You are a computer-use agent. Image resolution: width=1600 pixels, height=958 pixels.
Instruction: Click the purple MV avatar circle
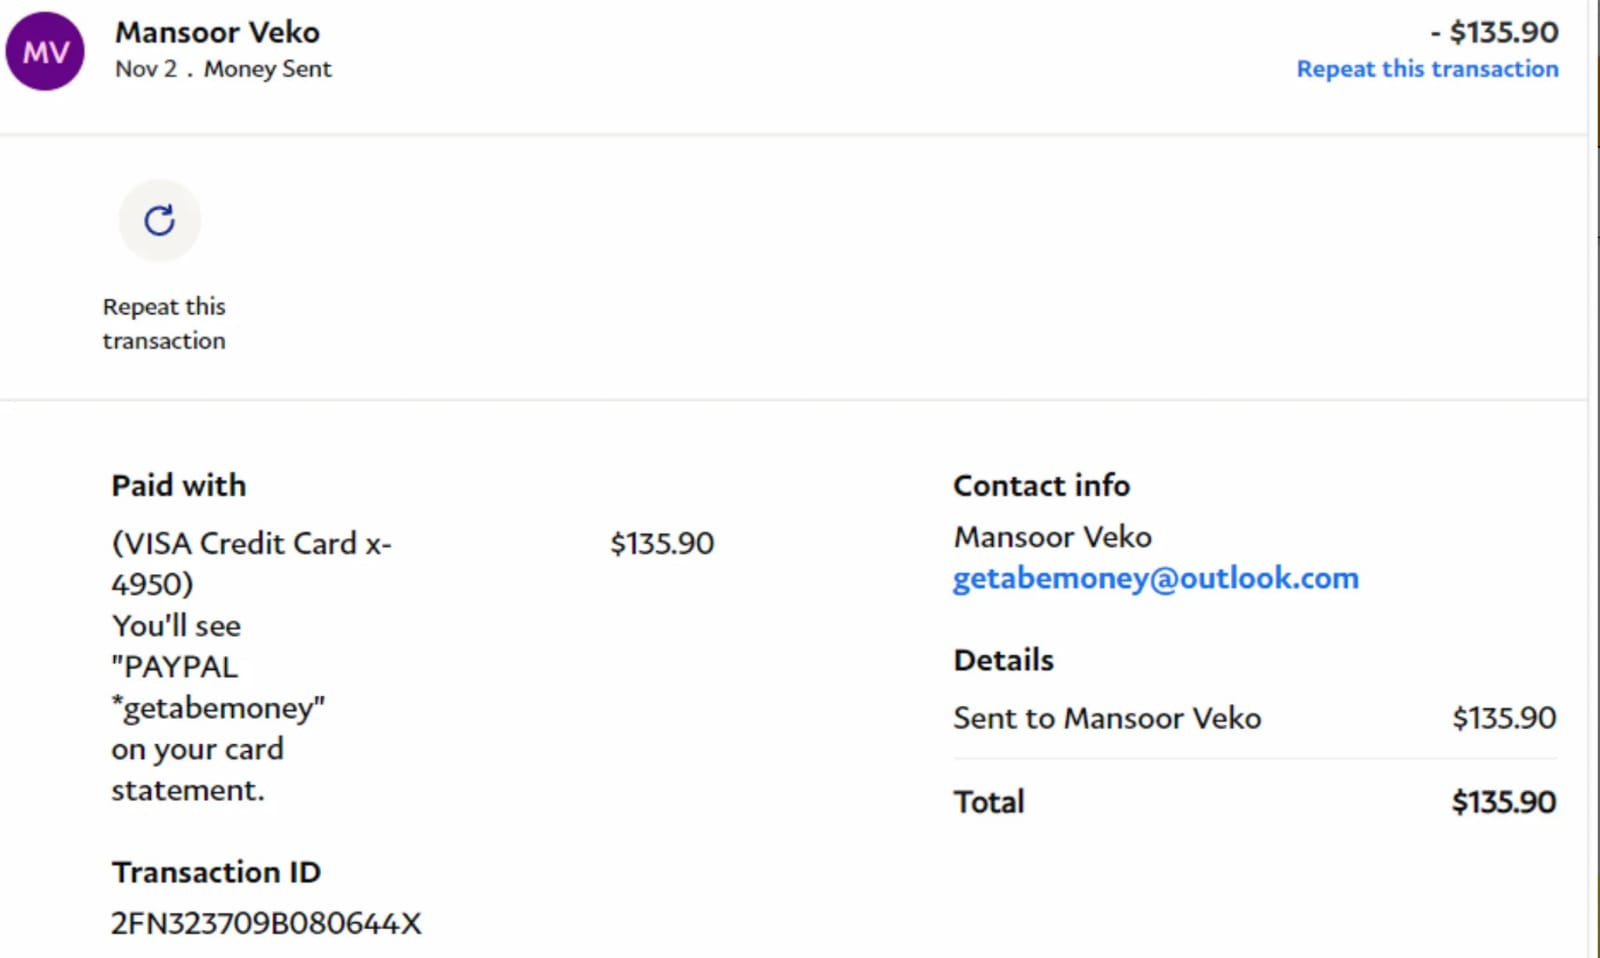[45, 51]
